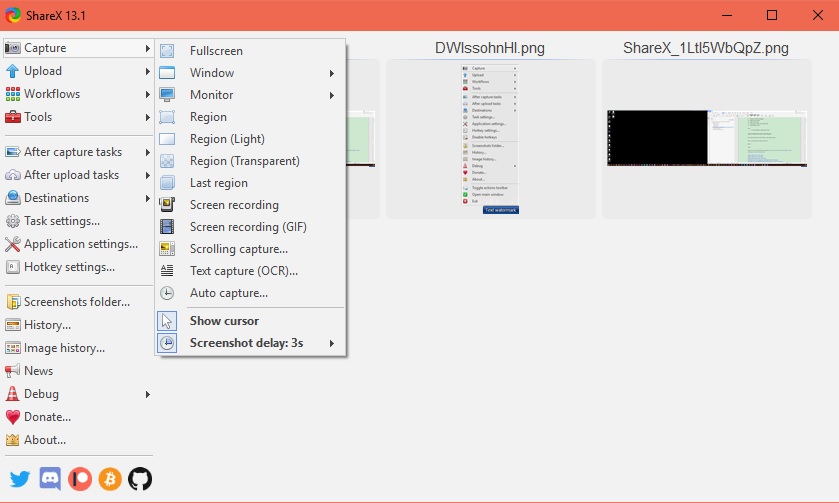Open the GitHub icon link
839x503 pixels.
pyautogui.click(x=140, y=479)
